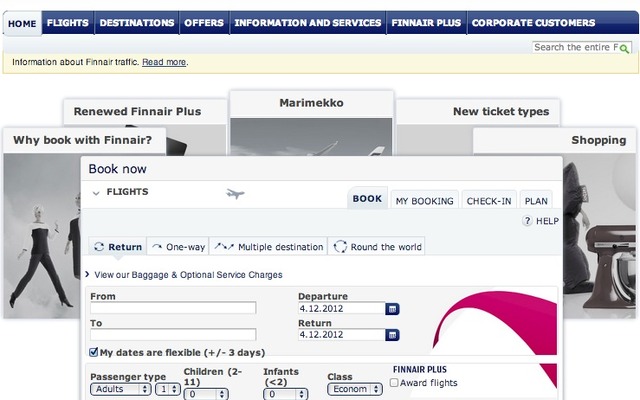Image resolution: width=640 pixels, height=400 pixels.
Task: Open the Children (2-11) count dropdown
Action: [206, 394]
